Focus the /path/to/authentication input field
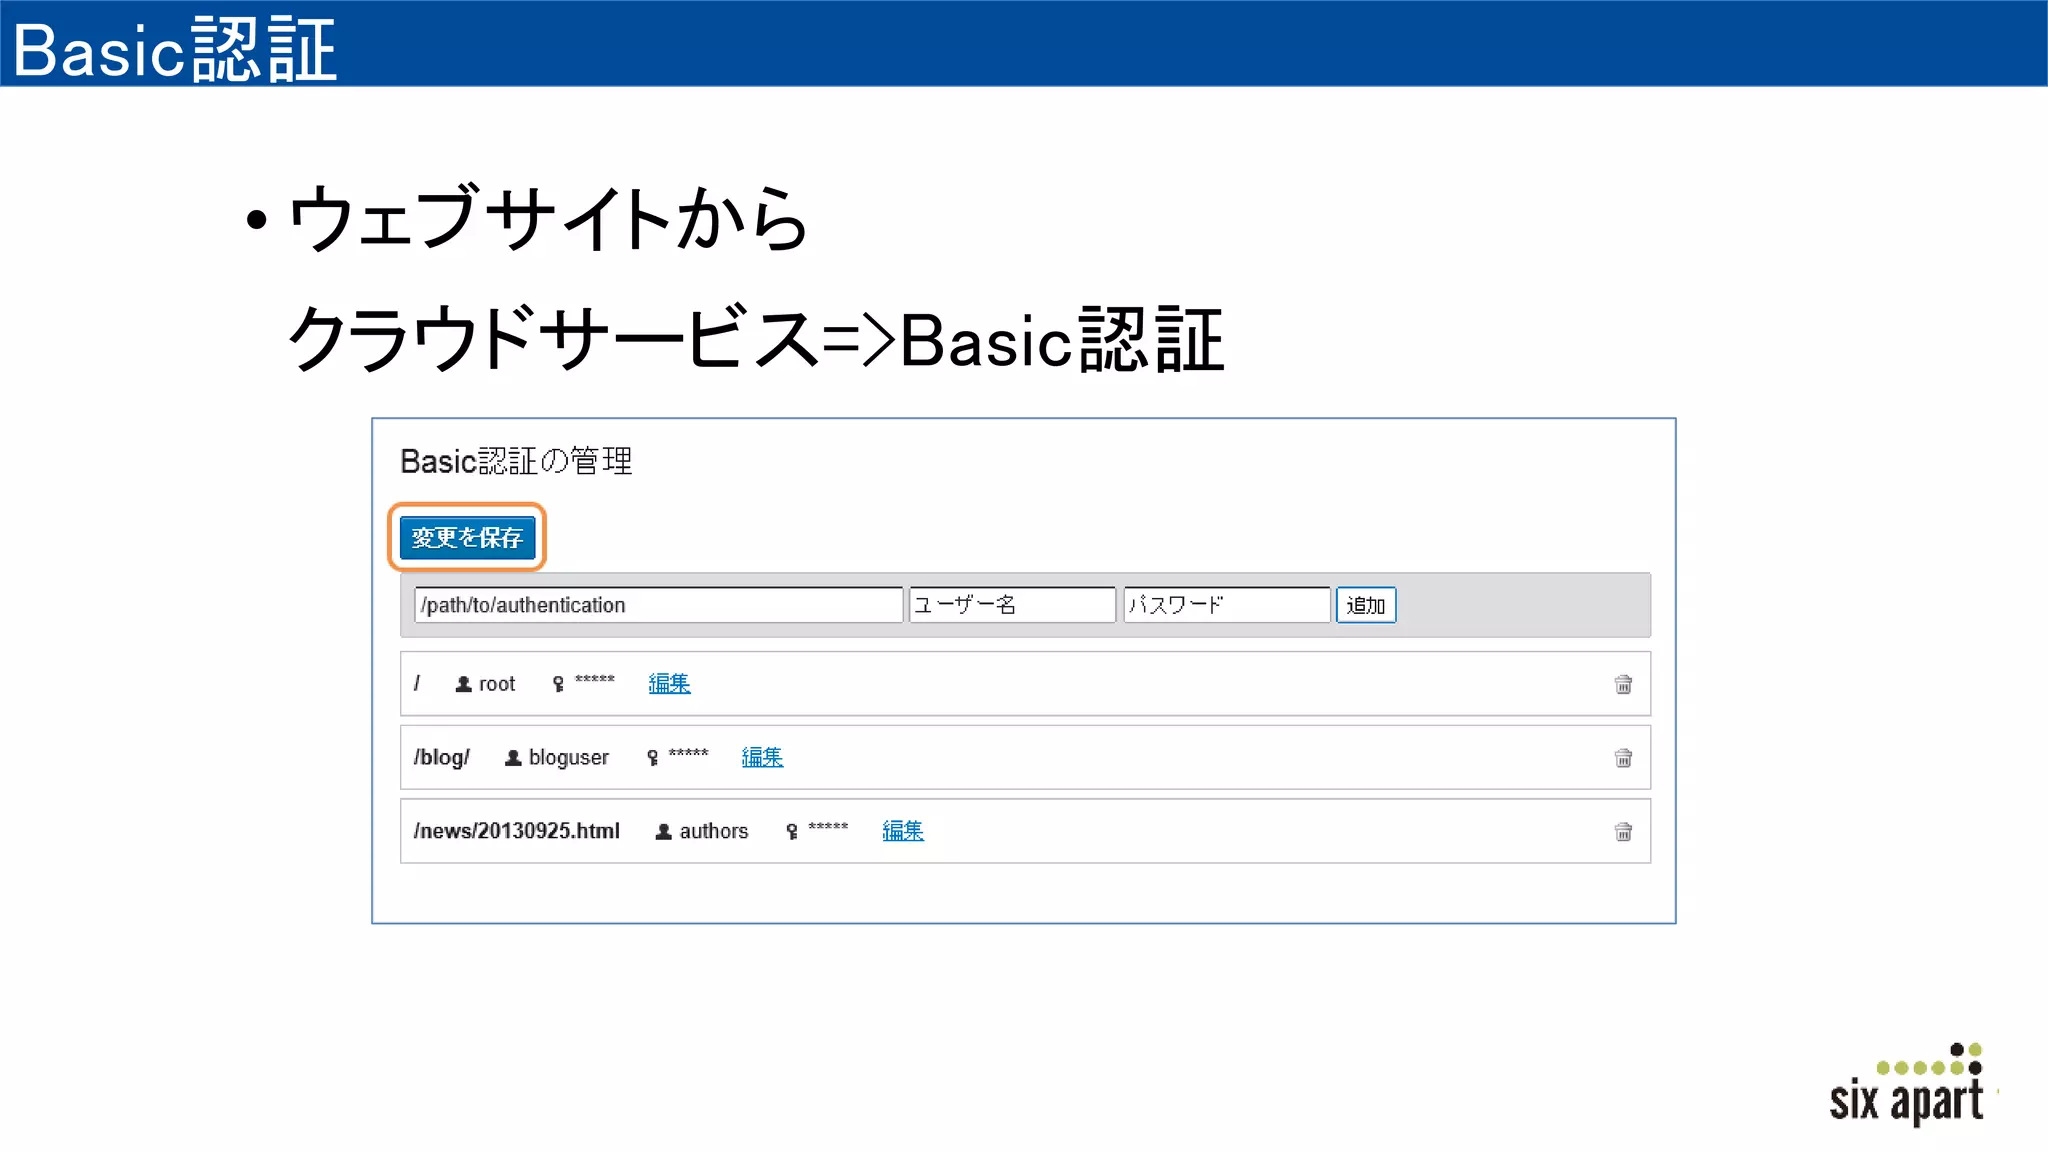2048x1152 pixels. tap(659, 605)
